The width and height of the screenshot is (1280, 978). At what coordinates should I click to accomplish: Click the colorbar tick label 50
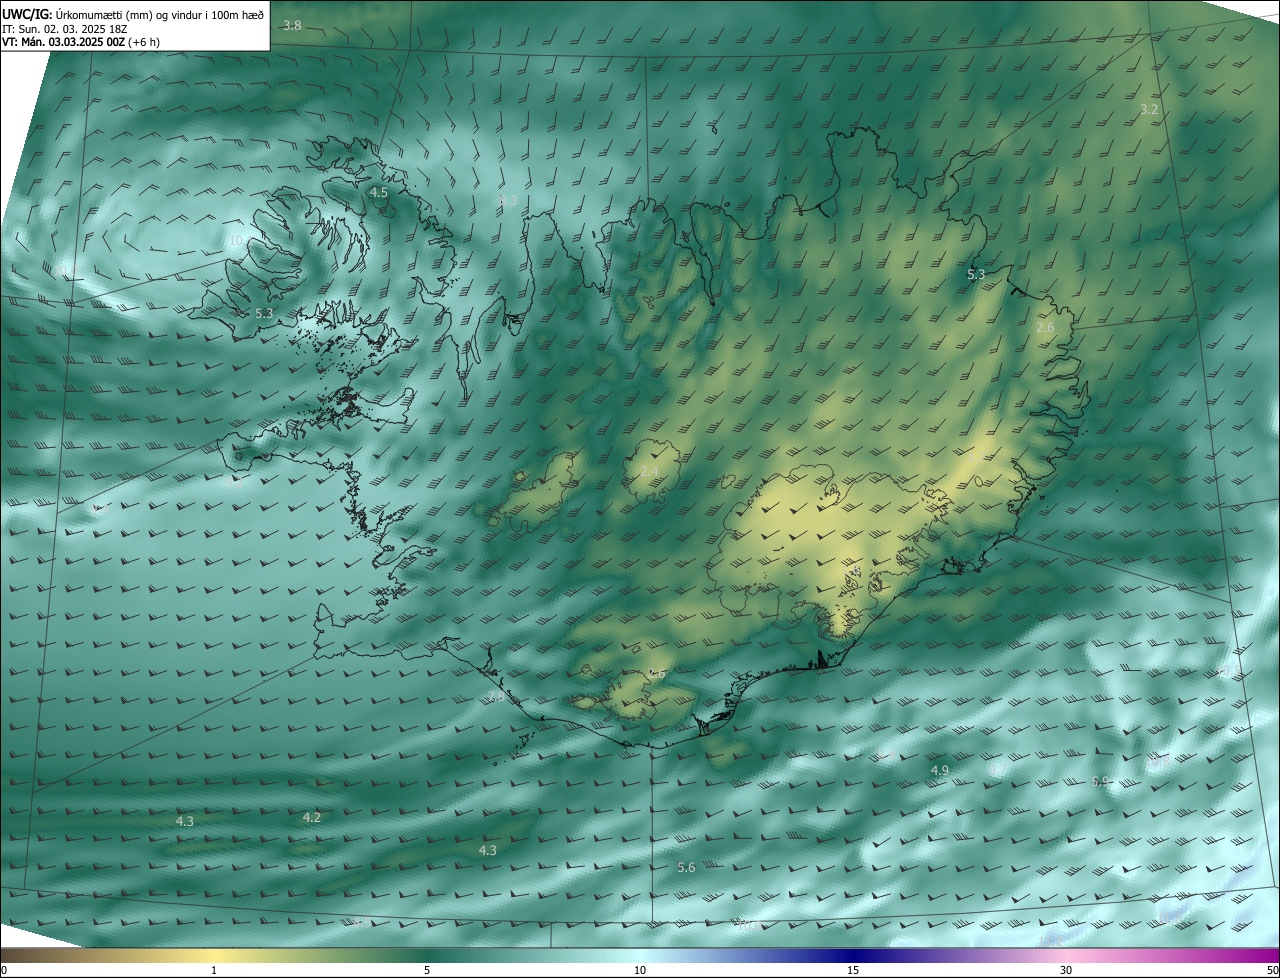1272,970
